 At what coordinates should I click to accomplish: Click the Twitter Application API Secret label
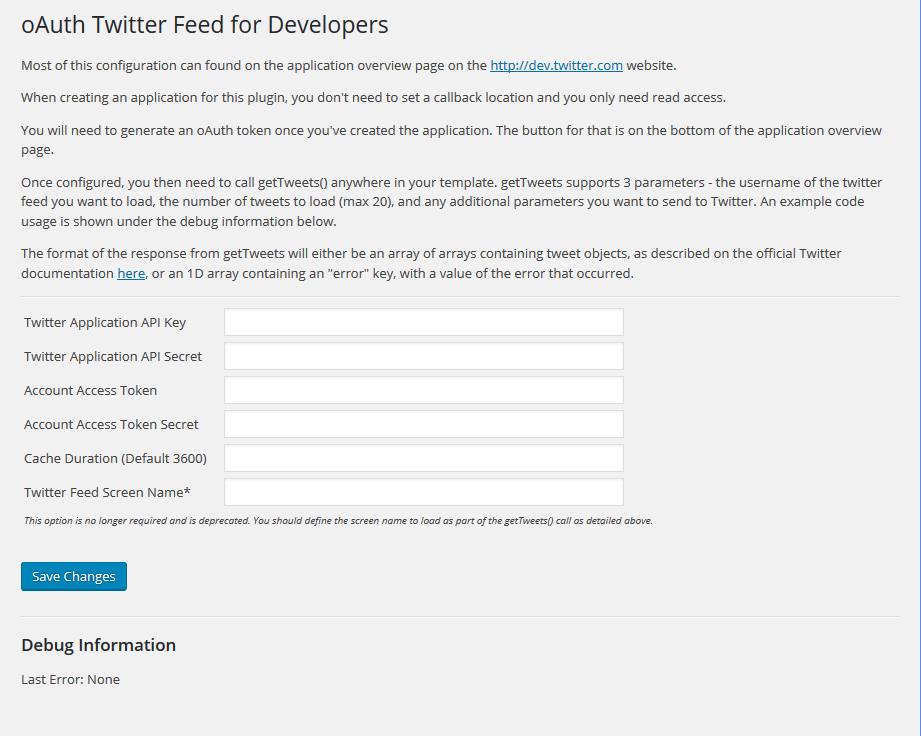tap(113, 357)
